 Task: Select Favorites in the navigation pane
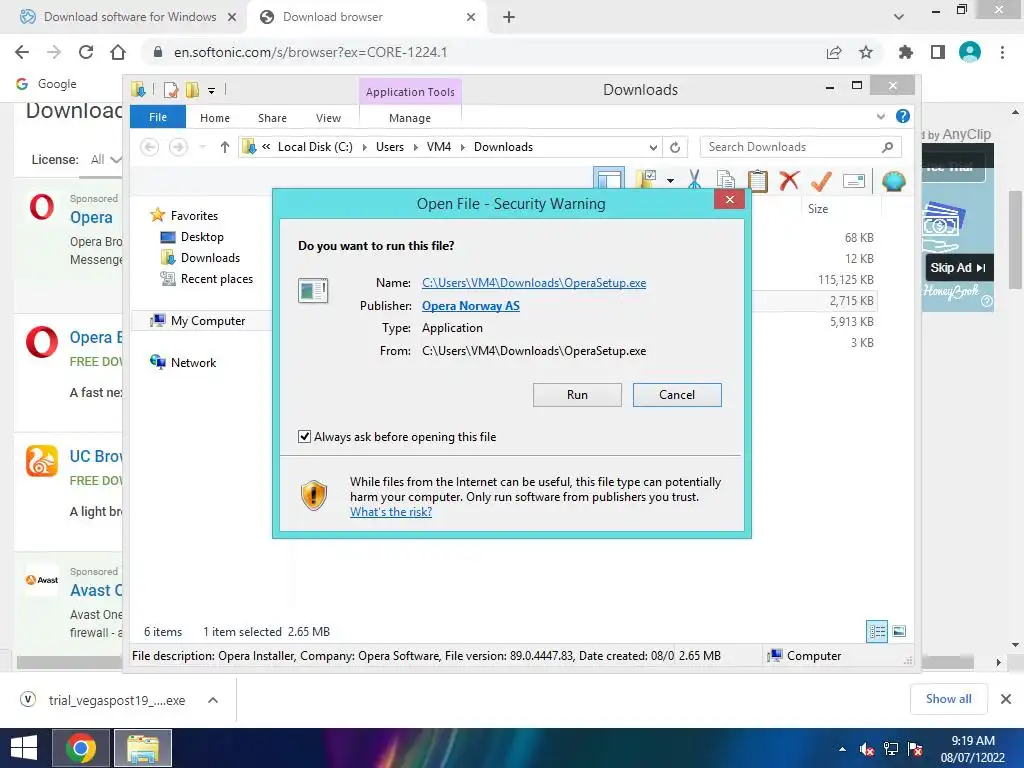tap(194, 216)
